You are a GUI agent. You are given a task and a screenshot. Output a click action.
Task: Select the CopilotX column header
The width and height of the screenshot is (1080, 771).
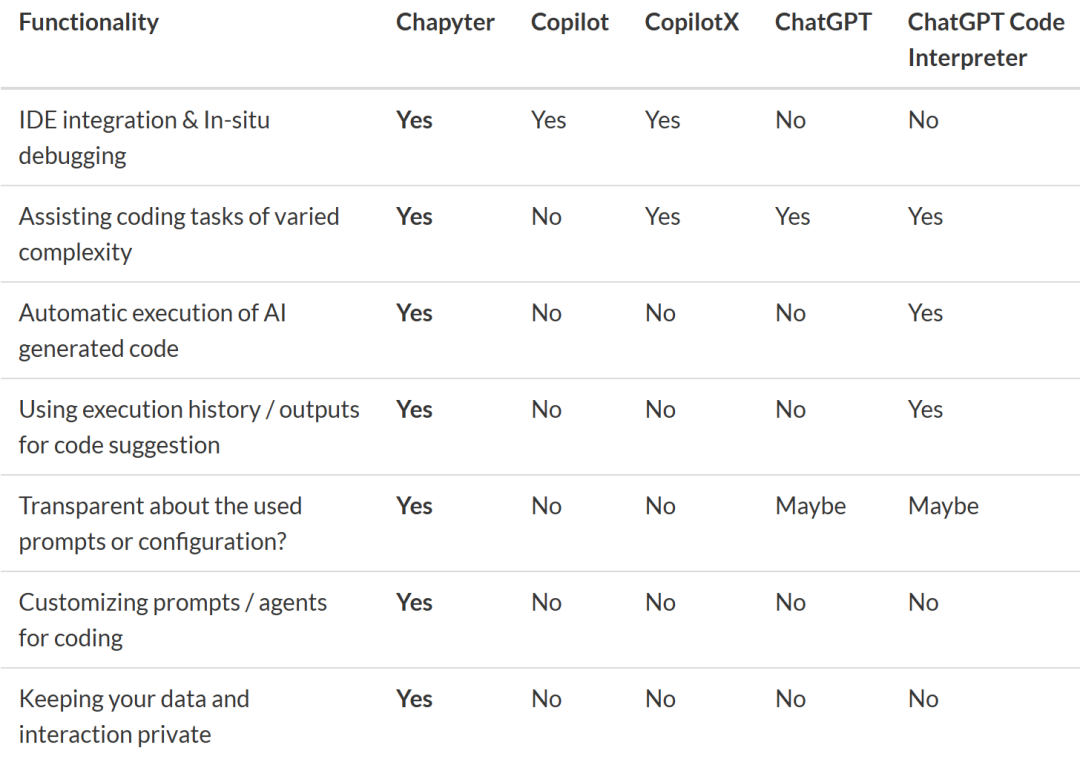pyautogui.click(x=692, y=22)
